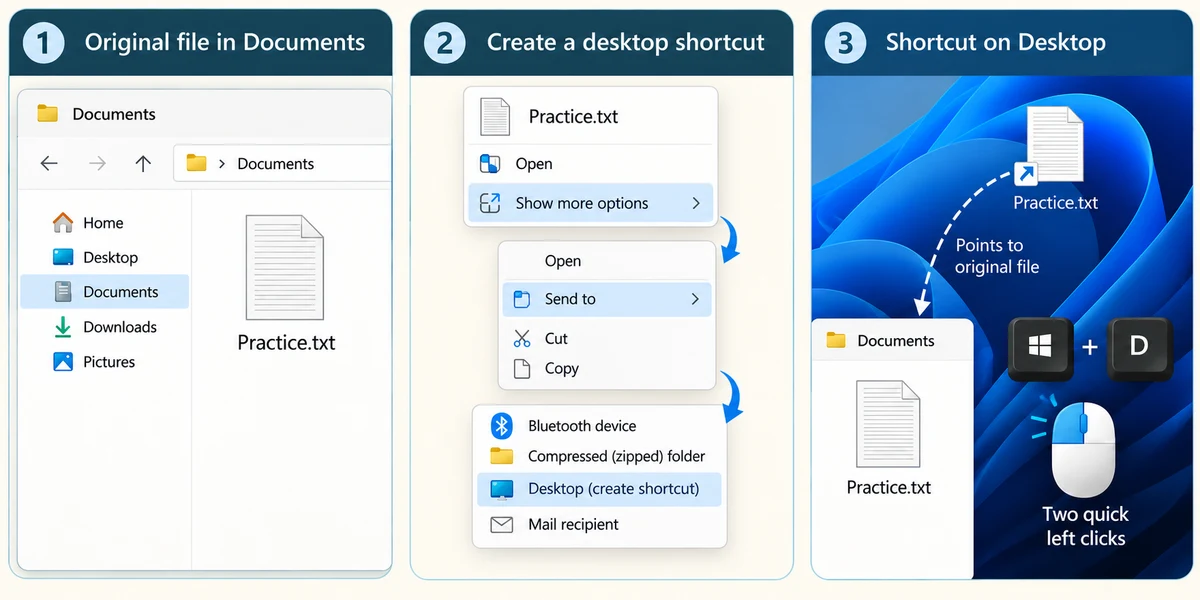Image resolution: width=1200 pixels, height=600 pixels.
Task: Click the Send to icon
Action: [x=521, y=299]
